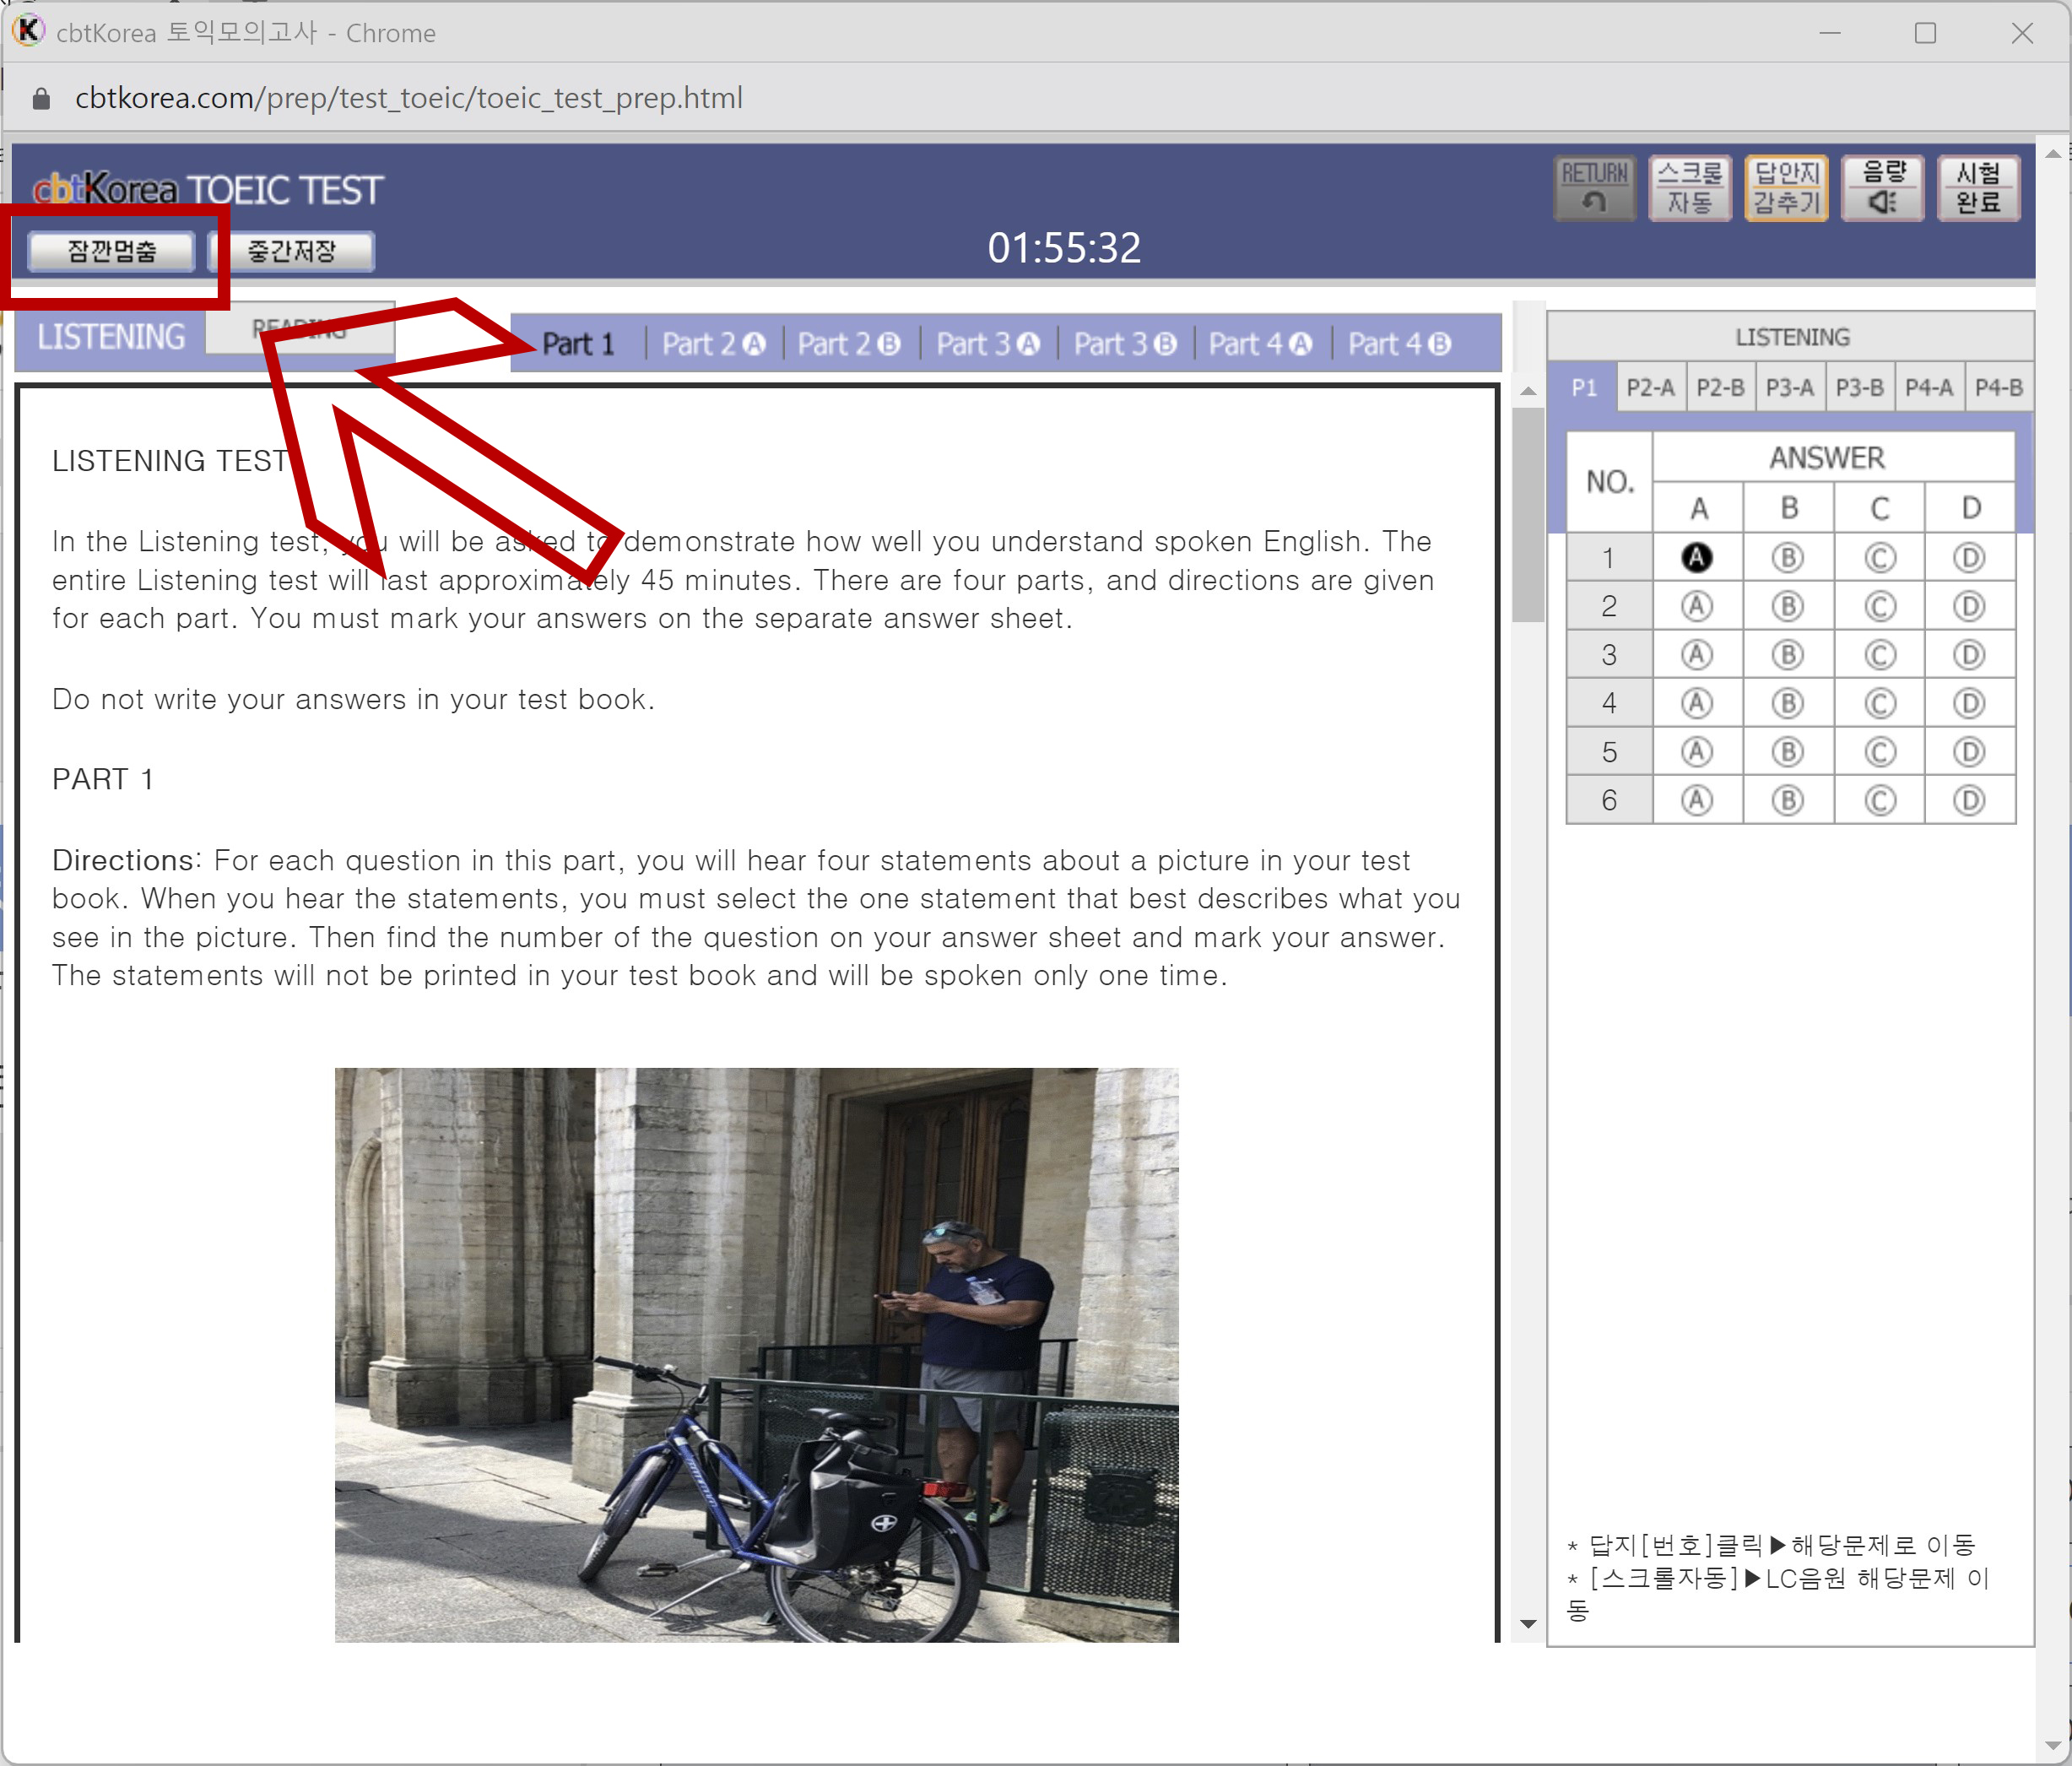Screen dimensions: 2072x1766
Task: Switch to the READING section tab
Action: (x=300, y=328)
